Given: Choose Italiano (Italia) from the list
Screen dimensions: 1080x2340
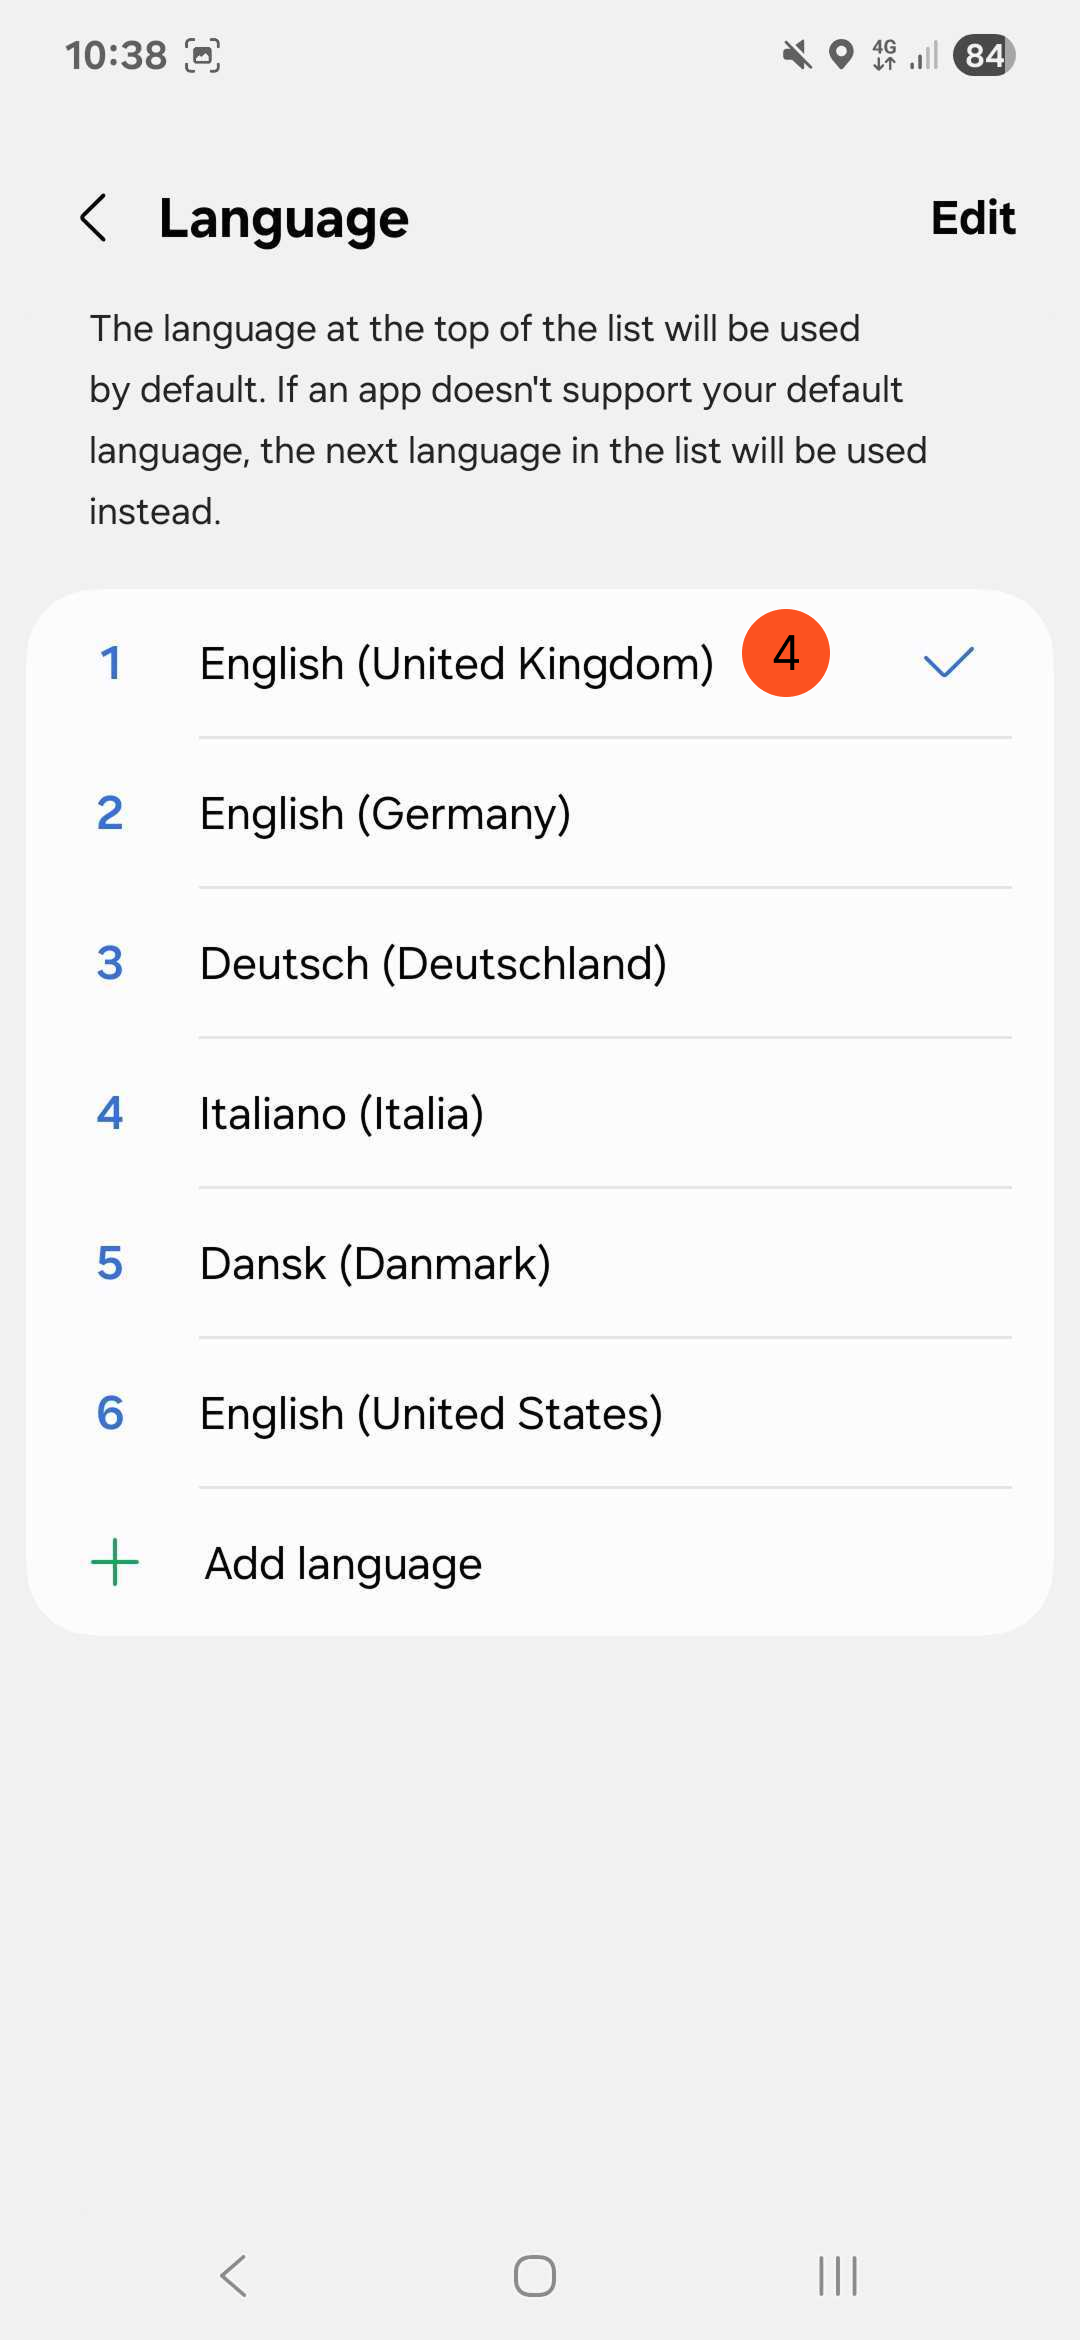Looking at the screenshot, I should point(341,1114).
